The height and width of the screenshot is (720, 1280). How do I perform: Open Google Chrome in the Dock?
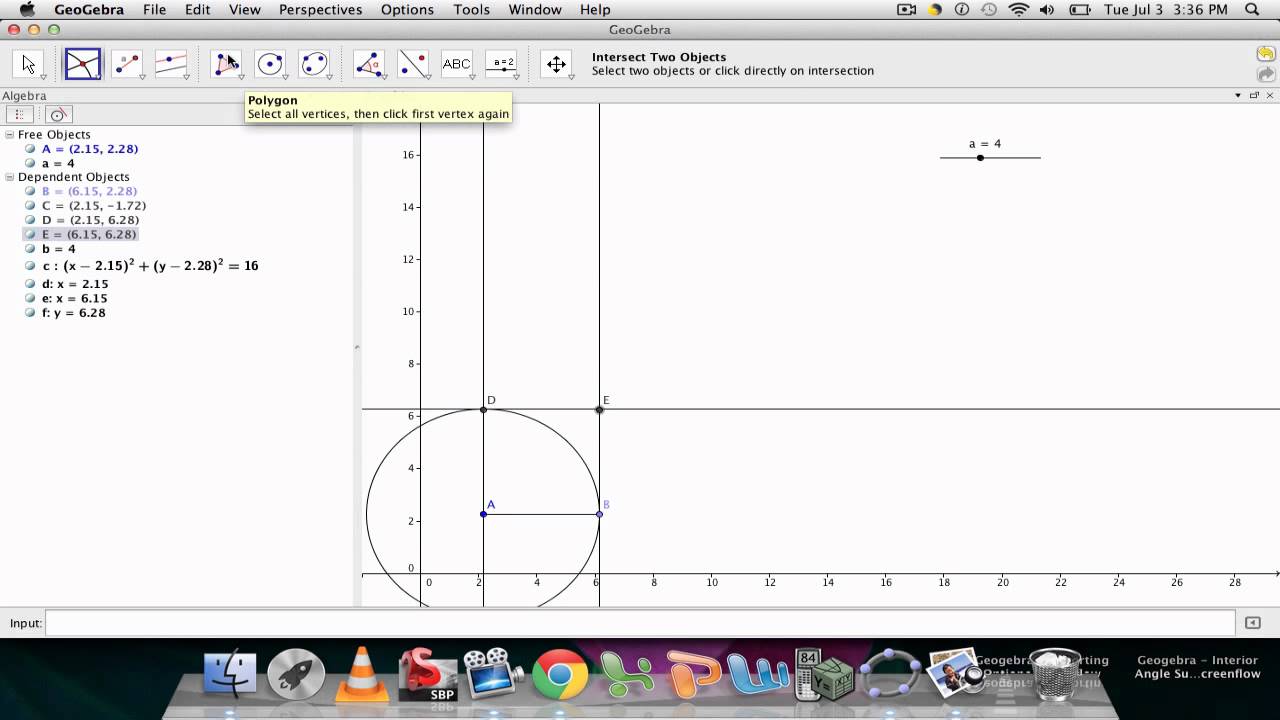click(x=560, y=676)
